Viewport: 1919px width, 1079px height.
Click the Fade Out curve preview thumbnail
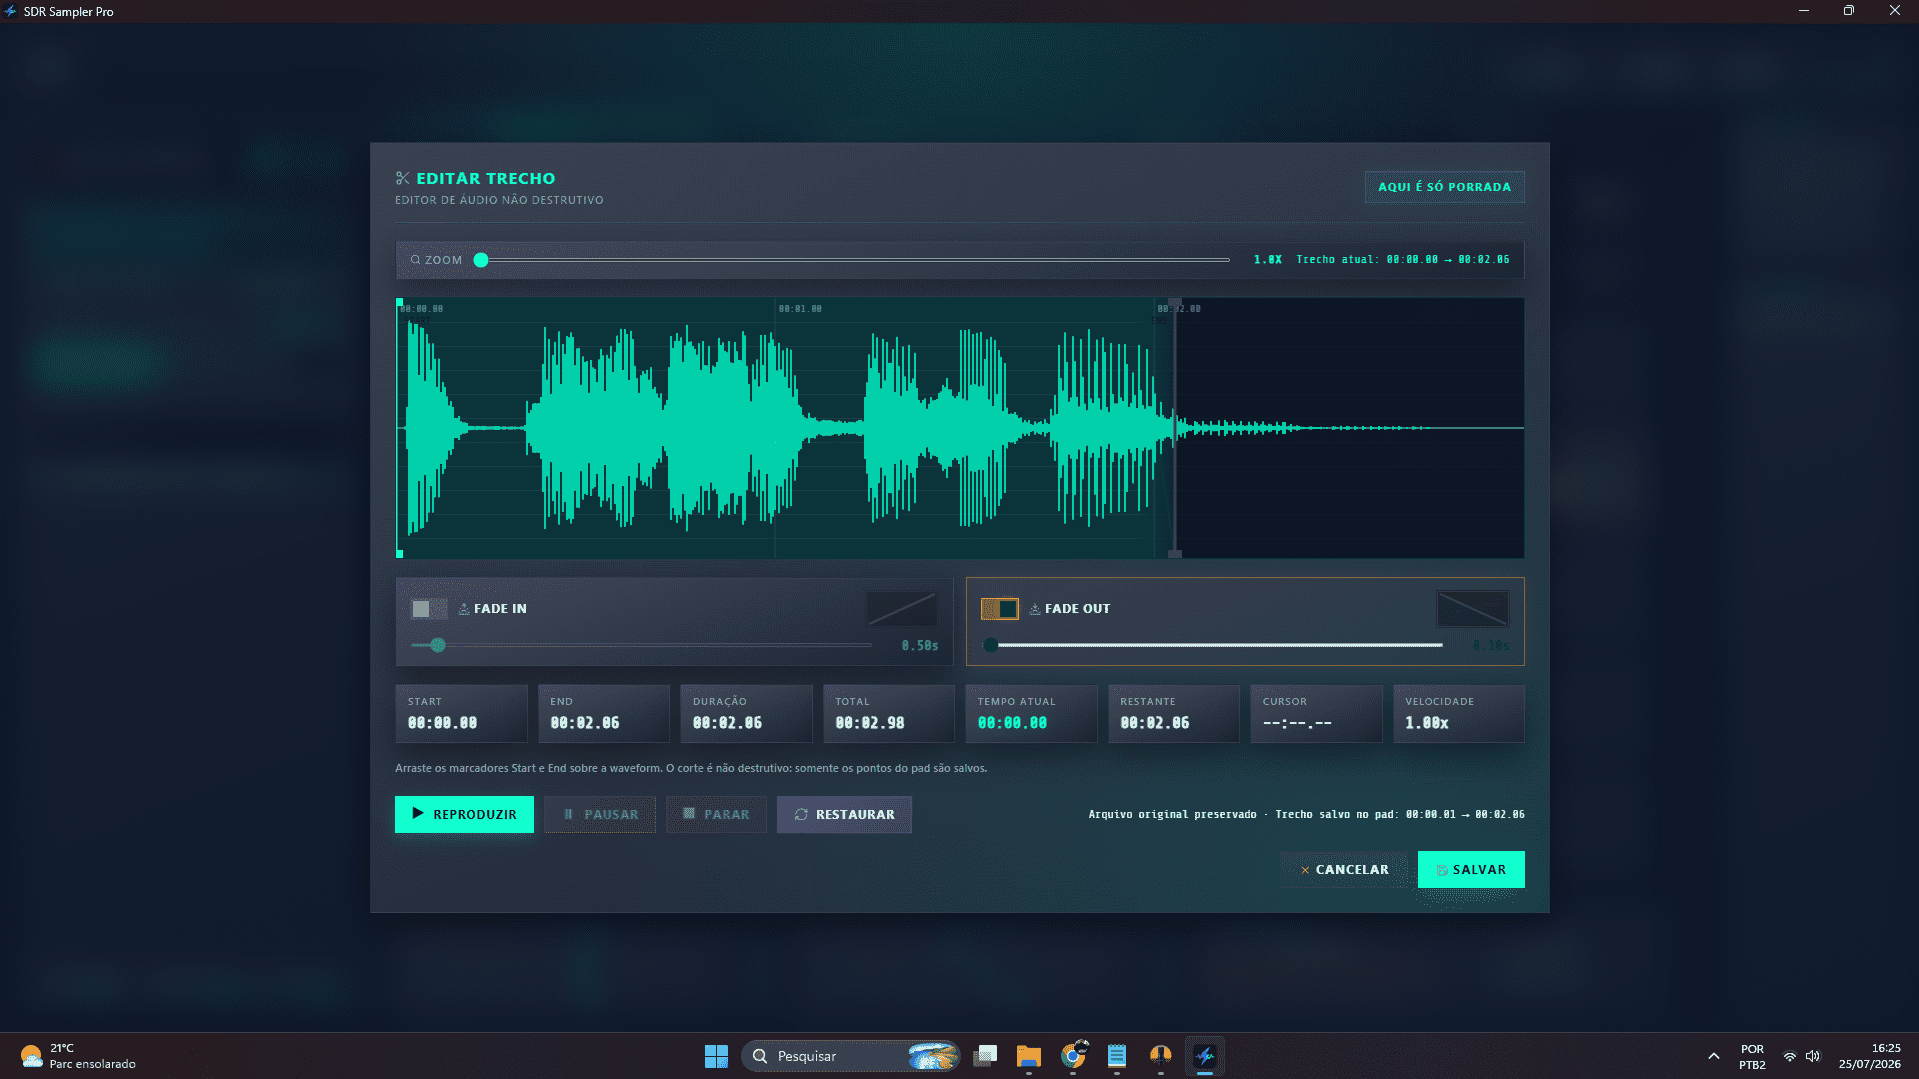1472,609
